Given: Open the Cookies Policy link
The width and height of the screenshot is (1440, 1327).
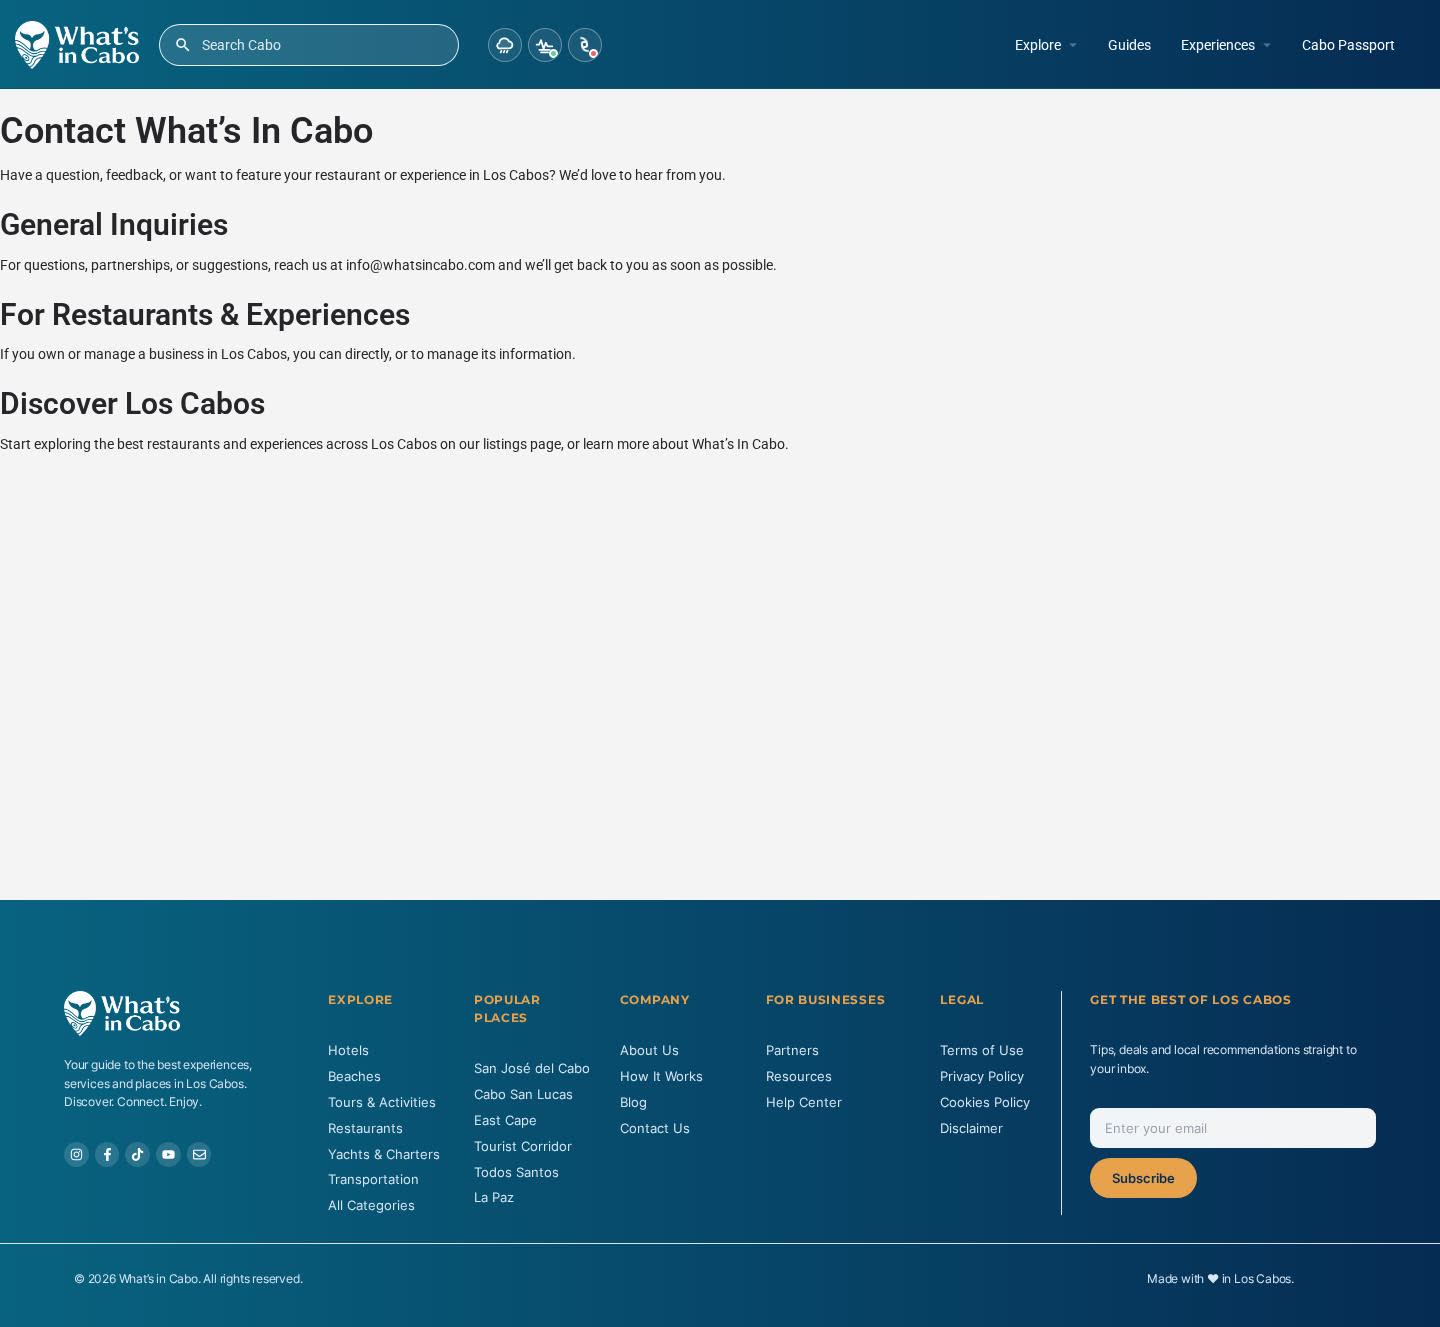Looking at the screenshot, I should (x=985, y=1102).
